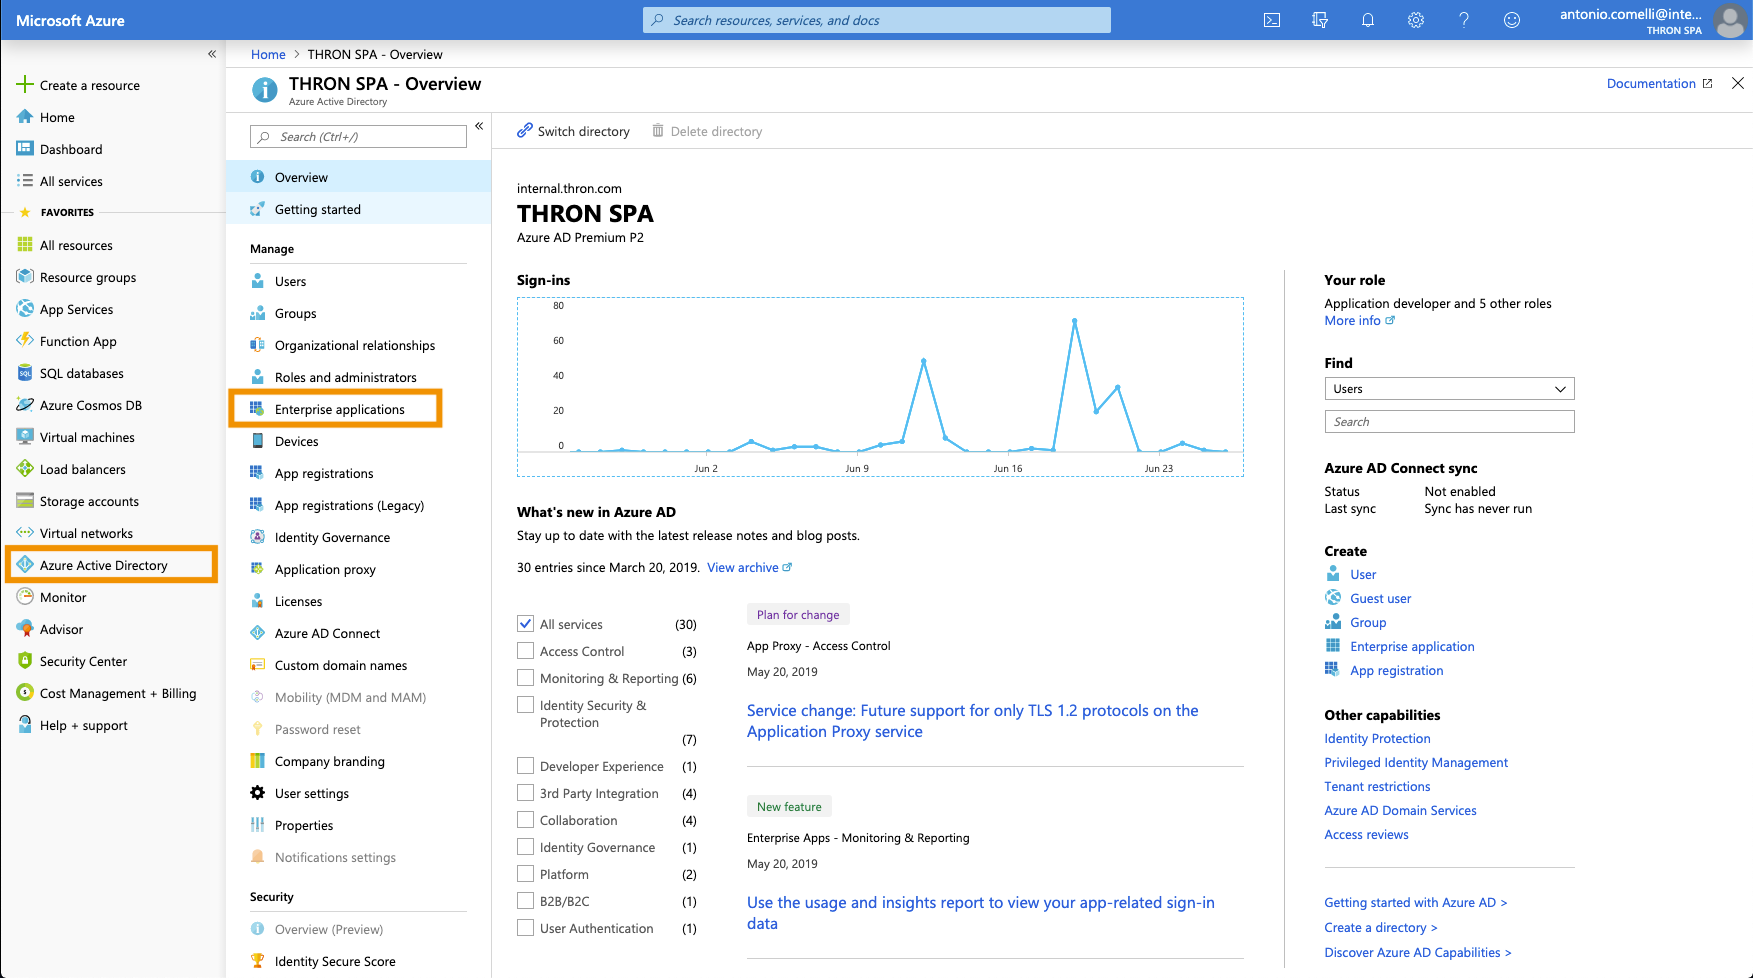This screenshot has height=978, width=1753.
Task: Open feedback smiley icon
Action: pyautogui.click(x=1512, y=20)
